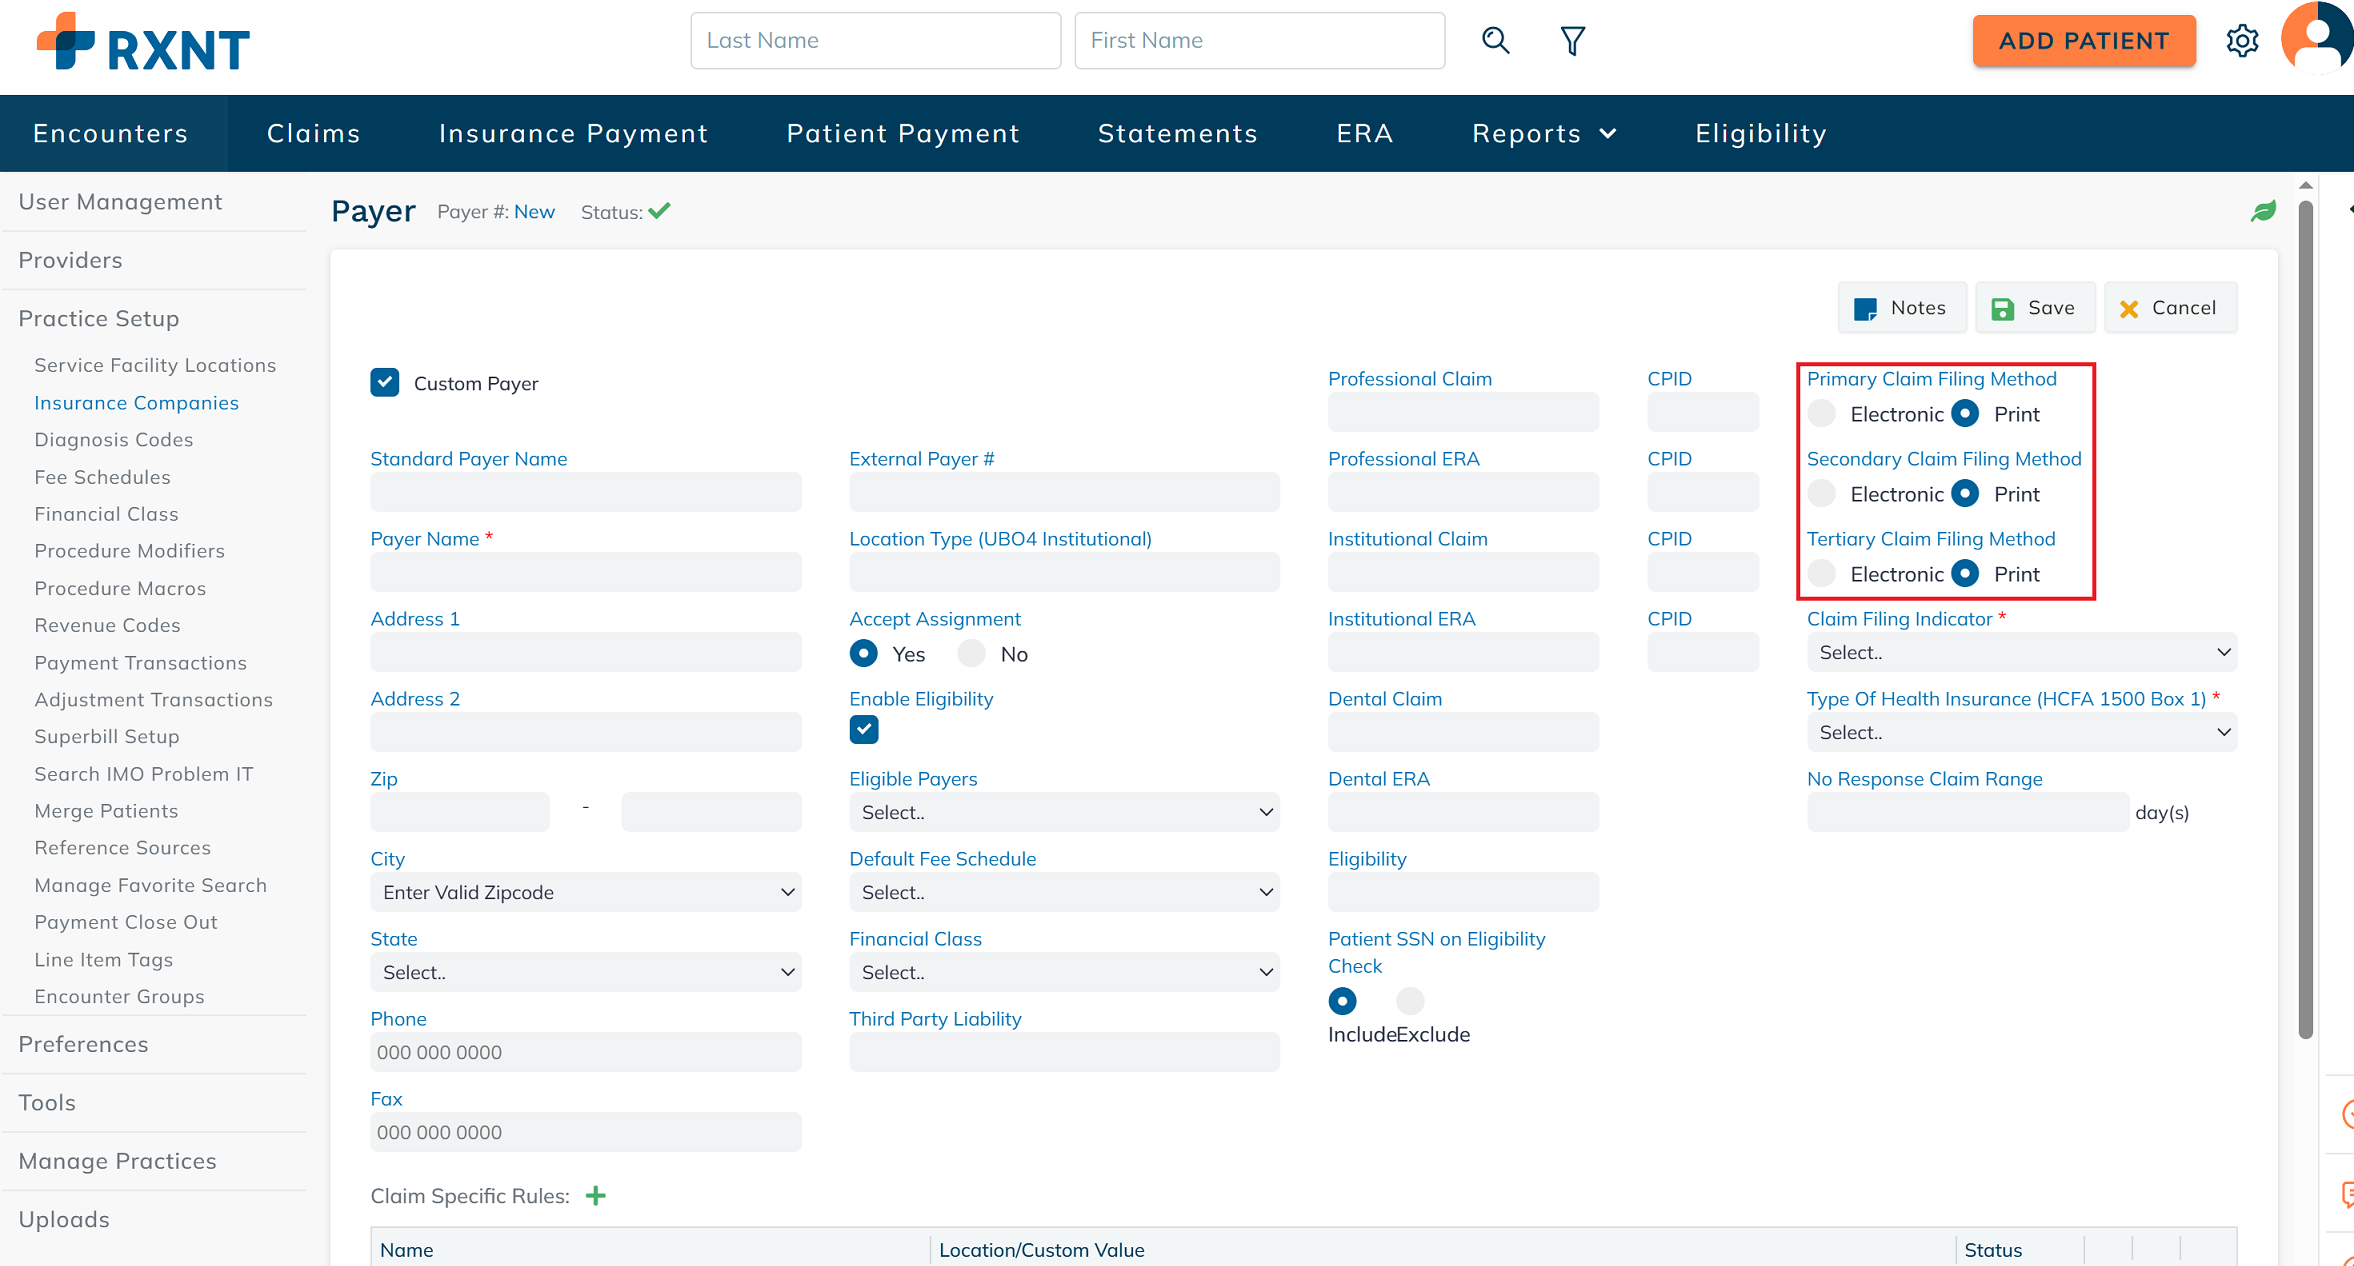Add a claim specific rule plus icon
Viewport: 2354px width, 1266px height.
(596, 1196)
